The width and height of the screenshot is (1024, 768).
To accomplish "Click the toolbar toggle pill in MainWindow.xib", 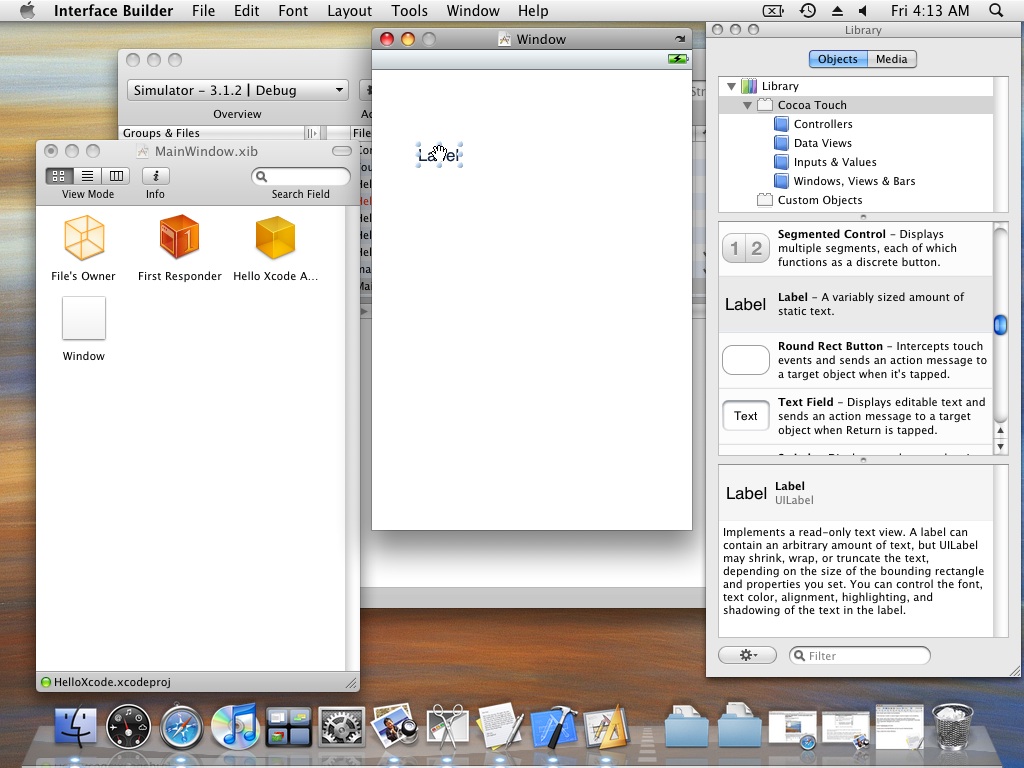I will tap(342, 152).
